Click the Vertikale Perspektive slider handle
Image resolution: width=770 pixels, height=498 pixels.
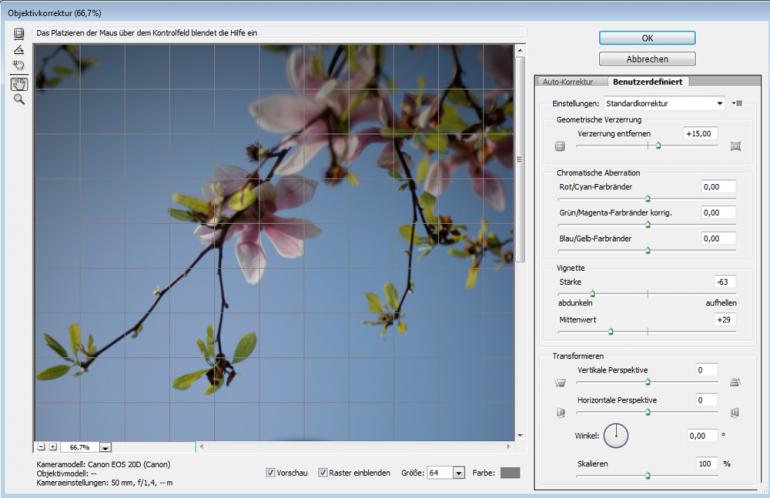pyautogui.click(x=648, y=382)
